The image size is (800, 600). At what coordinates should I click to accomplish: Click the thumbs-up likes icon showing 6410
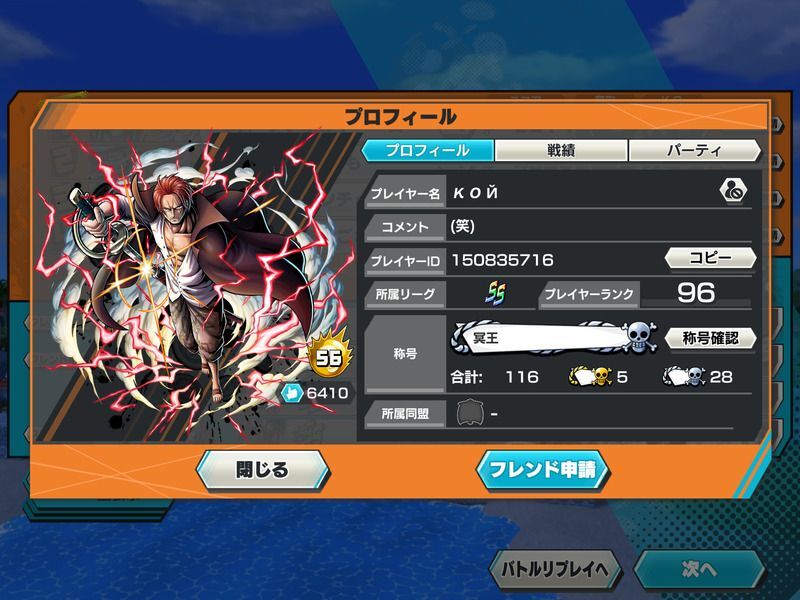293,393
